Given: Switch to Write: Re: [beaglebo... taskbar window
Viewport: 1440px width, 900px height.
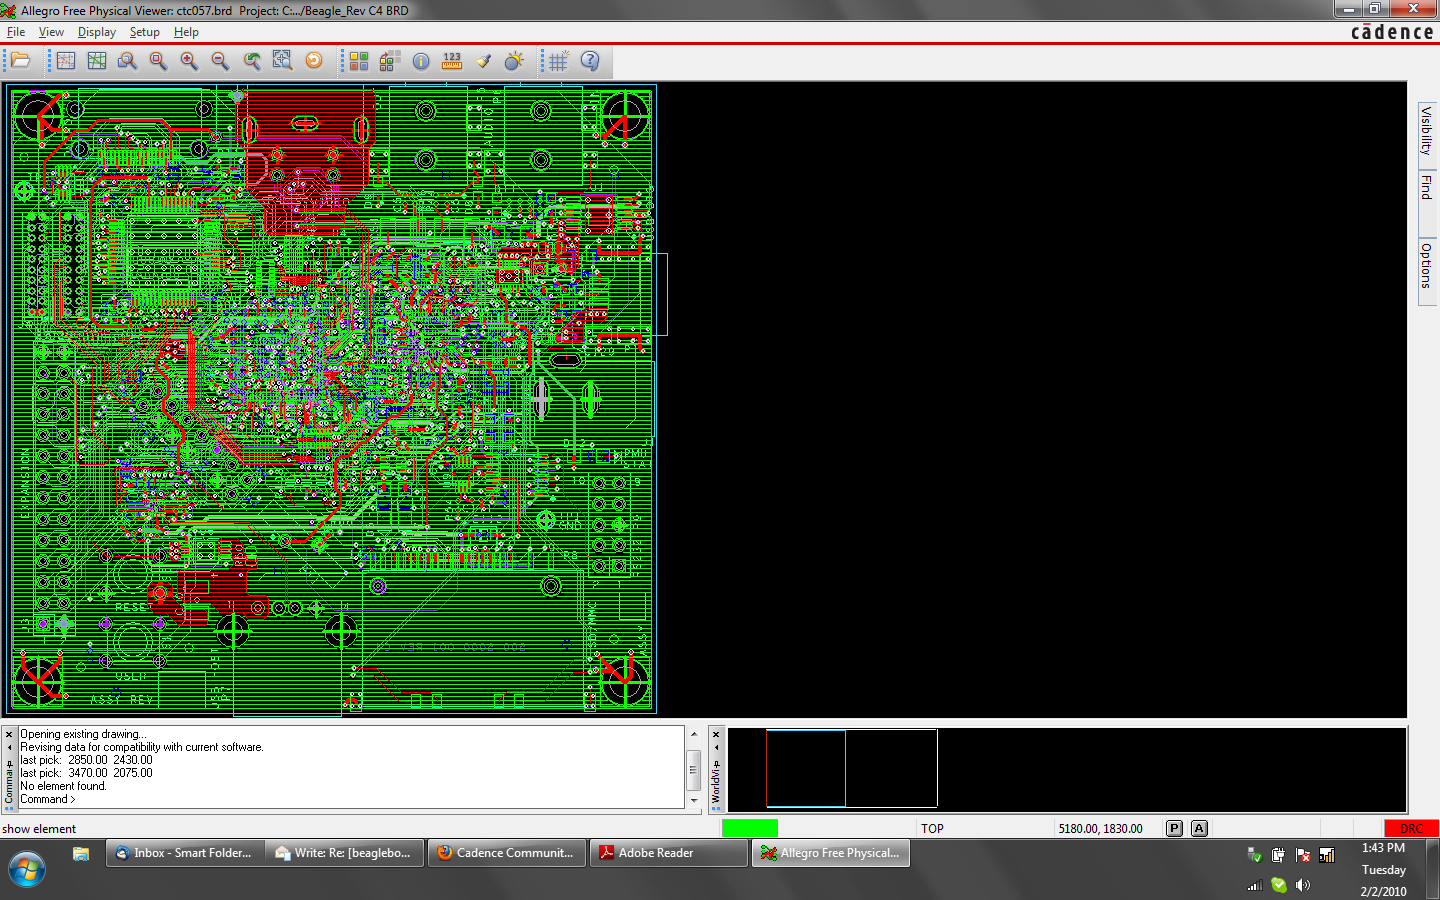Looking at the screenshot, I should (345, 853).
